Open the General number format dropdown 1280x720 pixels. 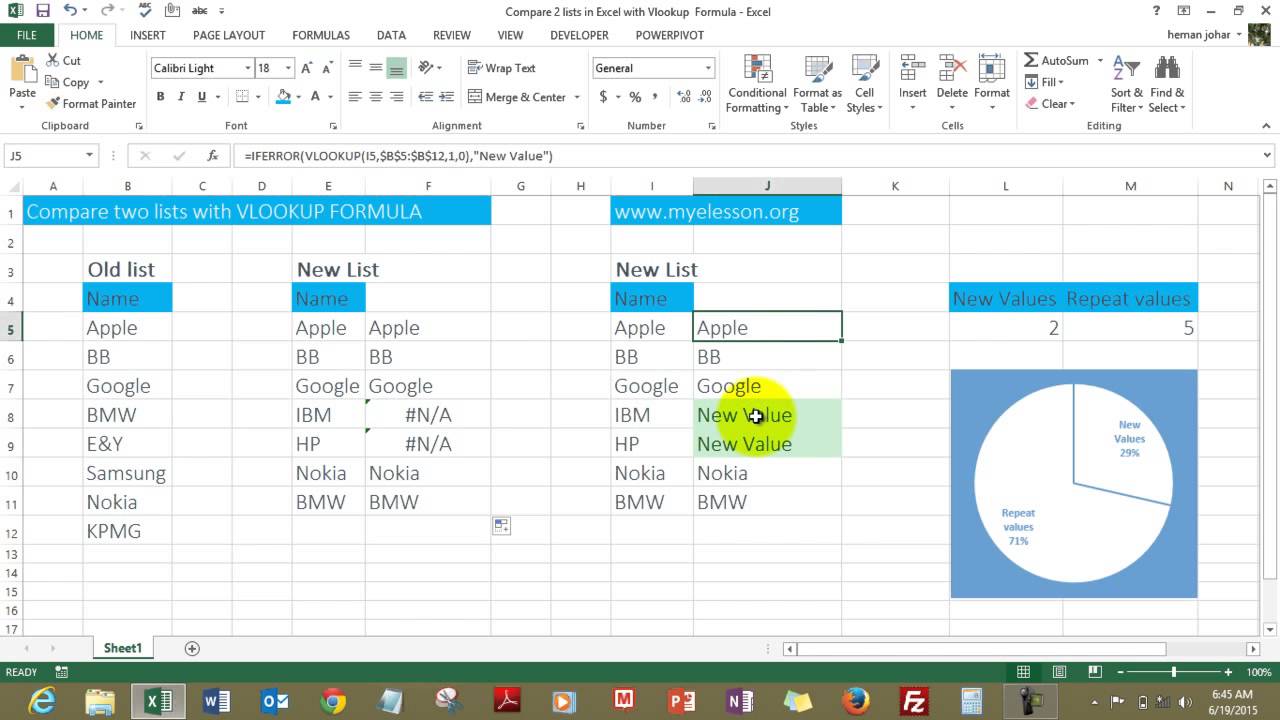click(708, 68)
